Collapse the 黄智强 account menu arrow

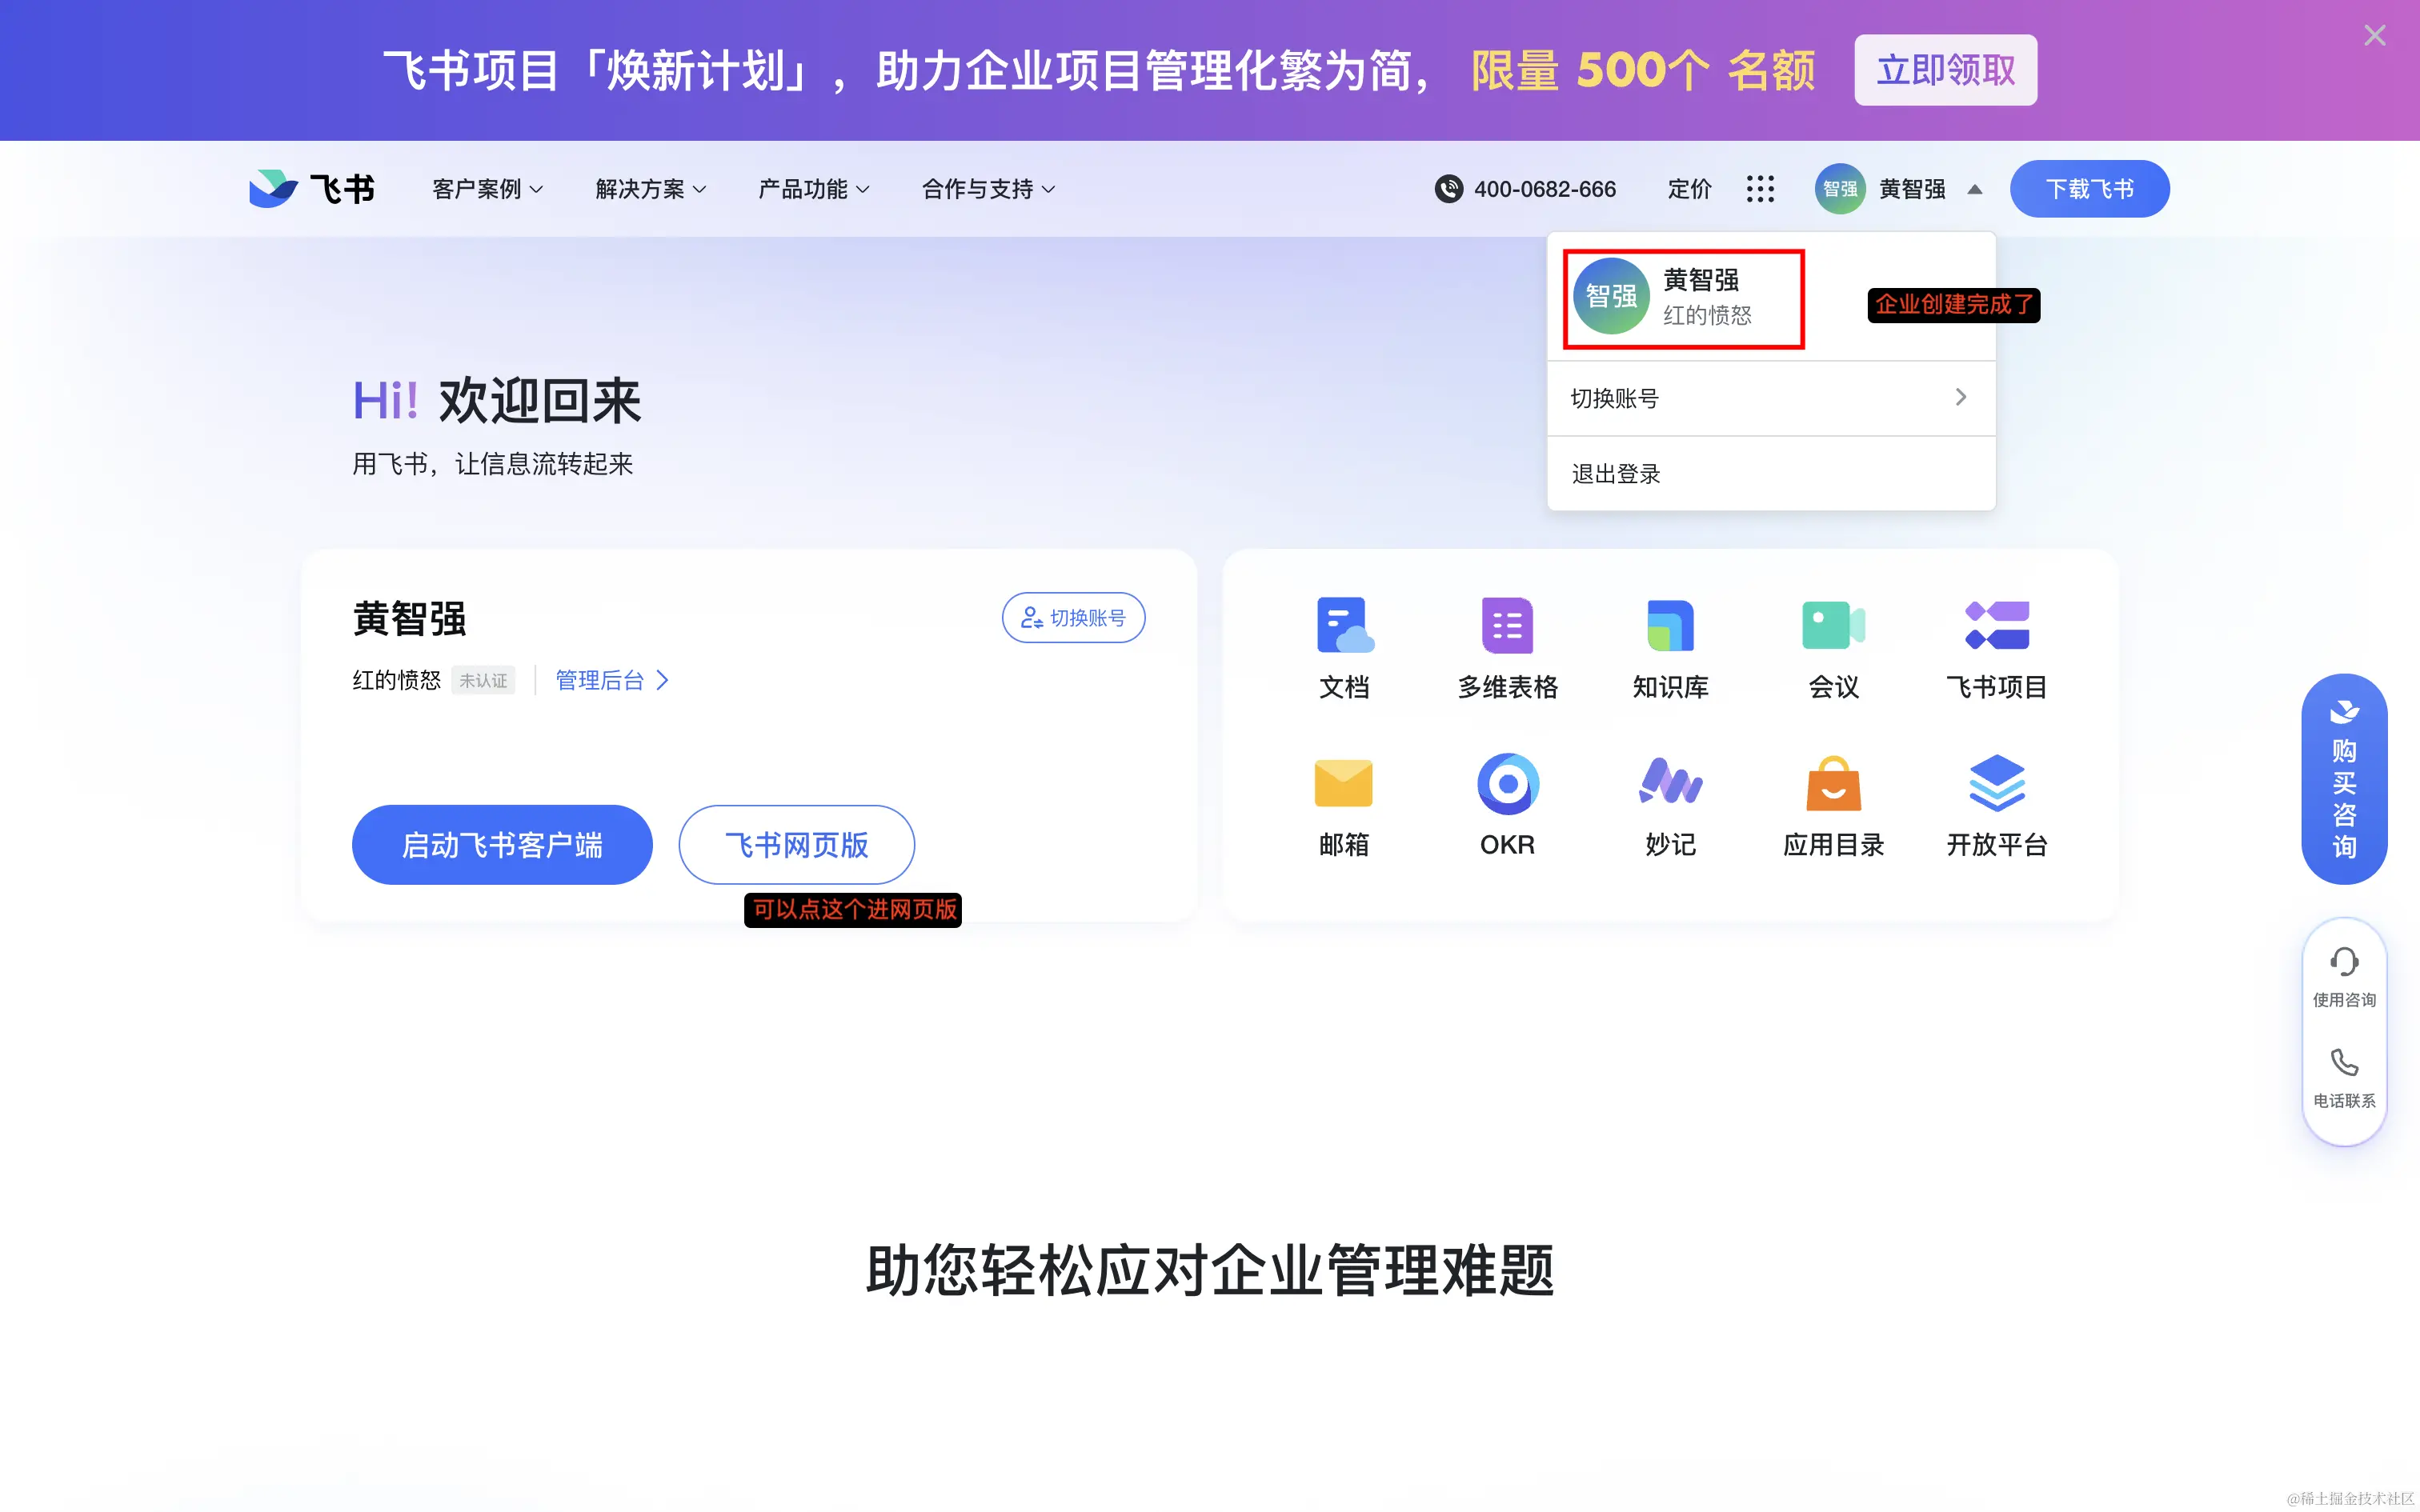[1974, 189]
